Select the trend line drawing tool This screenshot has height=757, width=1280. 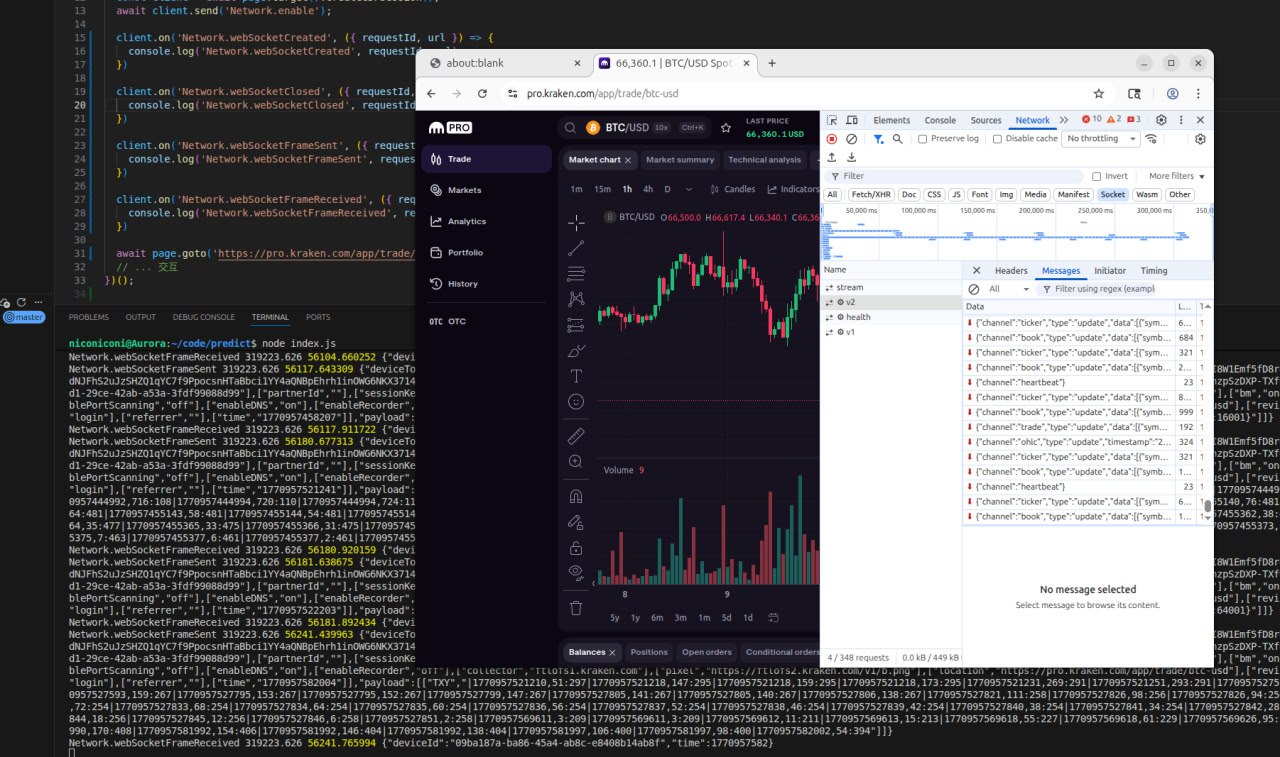(x=576, y=249)
